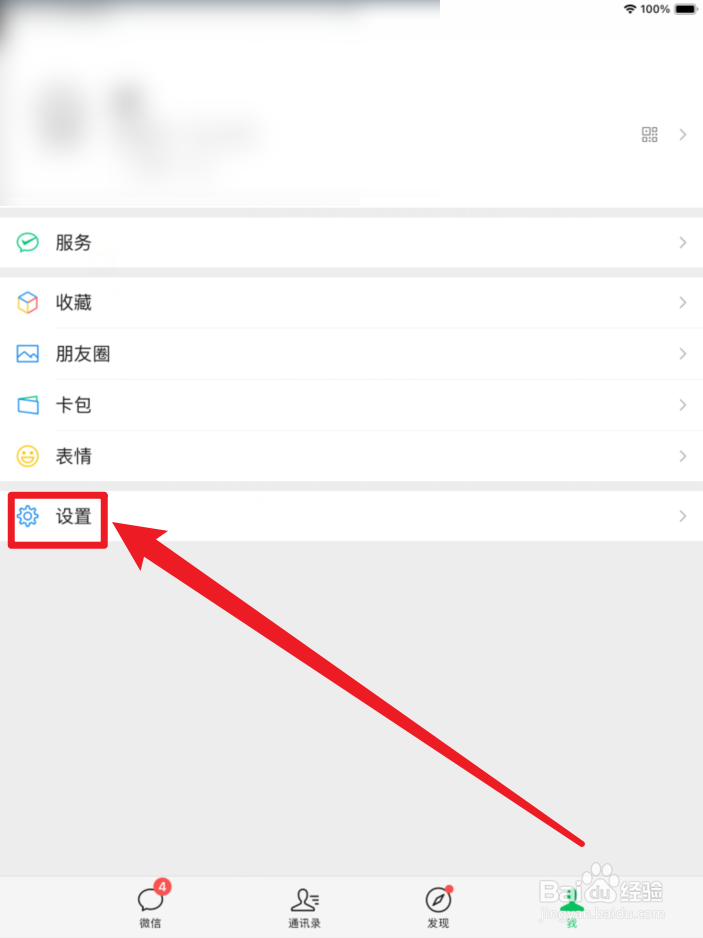Tap the 卡包 wallet icon
This screenshot has width=703, height=938.
pyautogui.click(x=28, y=405)
